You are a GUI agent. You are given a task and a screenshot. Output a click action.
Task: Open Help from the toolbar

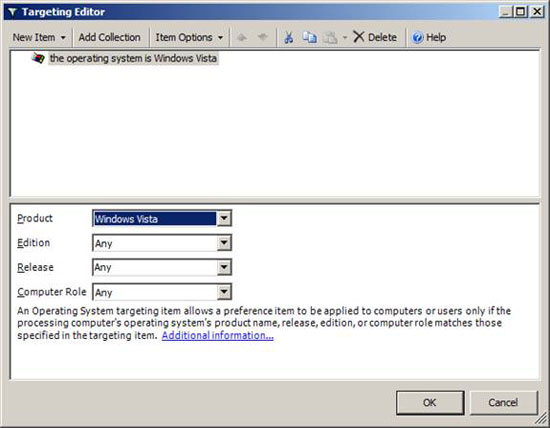pyautogui.click(x=429, y=37)
